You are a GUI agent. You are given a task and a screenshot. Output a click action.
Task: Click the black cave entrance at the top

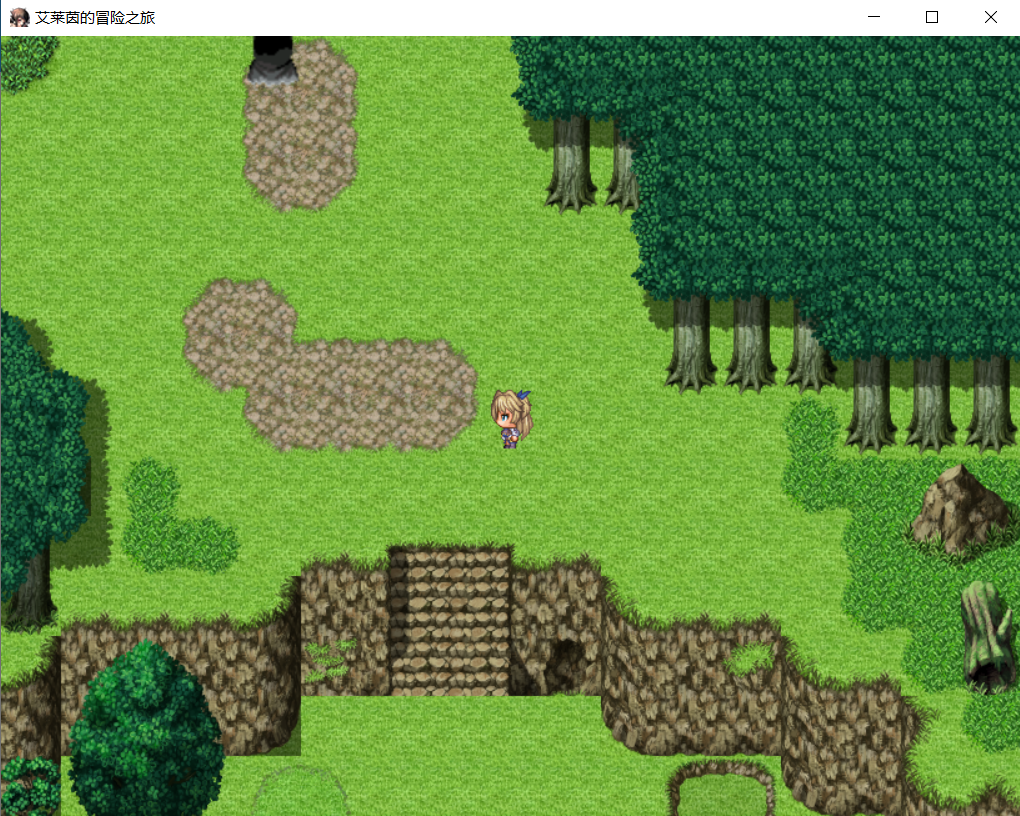[272, 60]
